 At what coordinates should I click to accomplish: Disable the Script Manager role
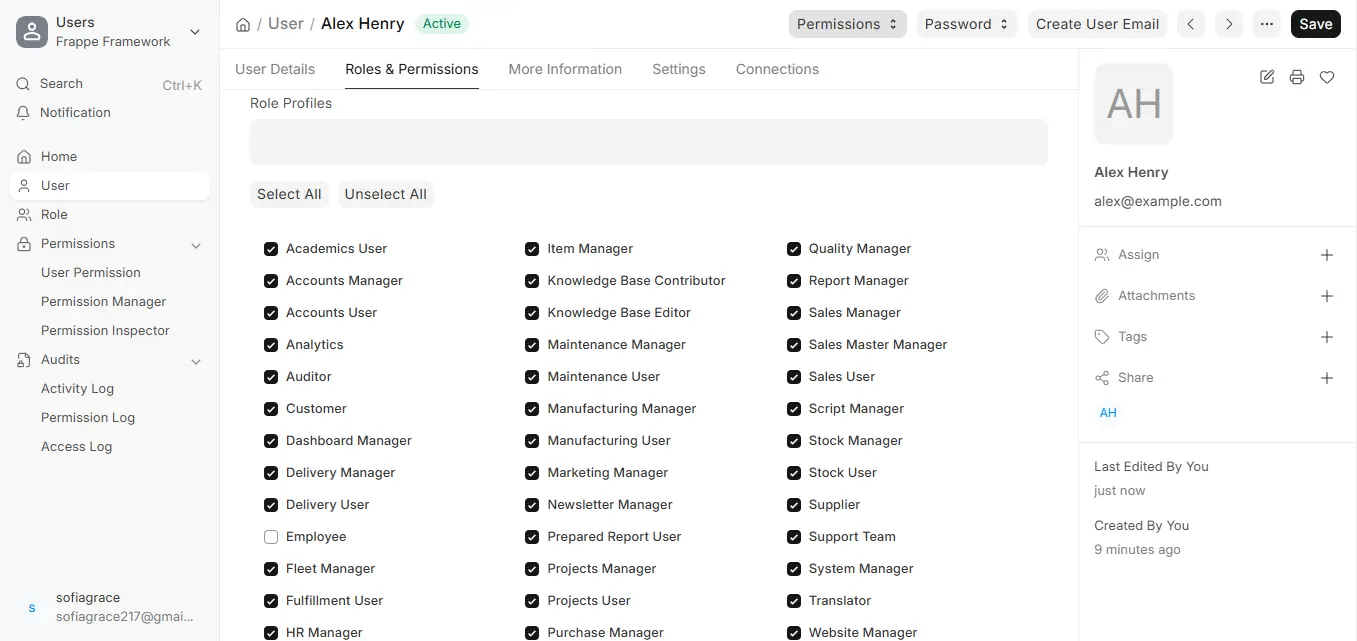pos(794,409)
